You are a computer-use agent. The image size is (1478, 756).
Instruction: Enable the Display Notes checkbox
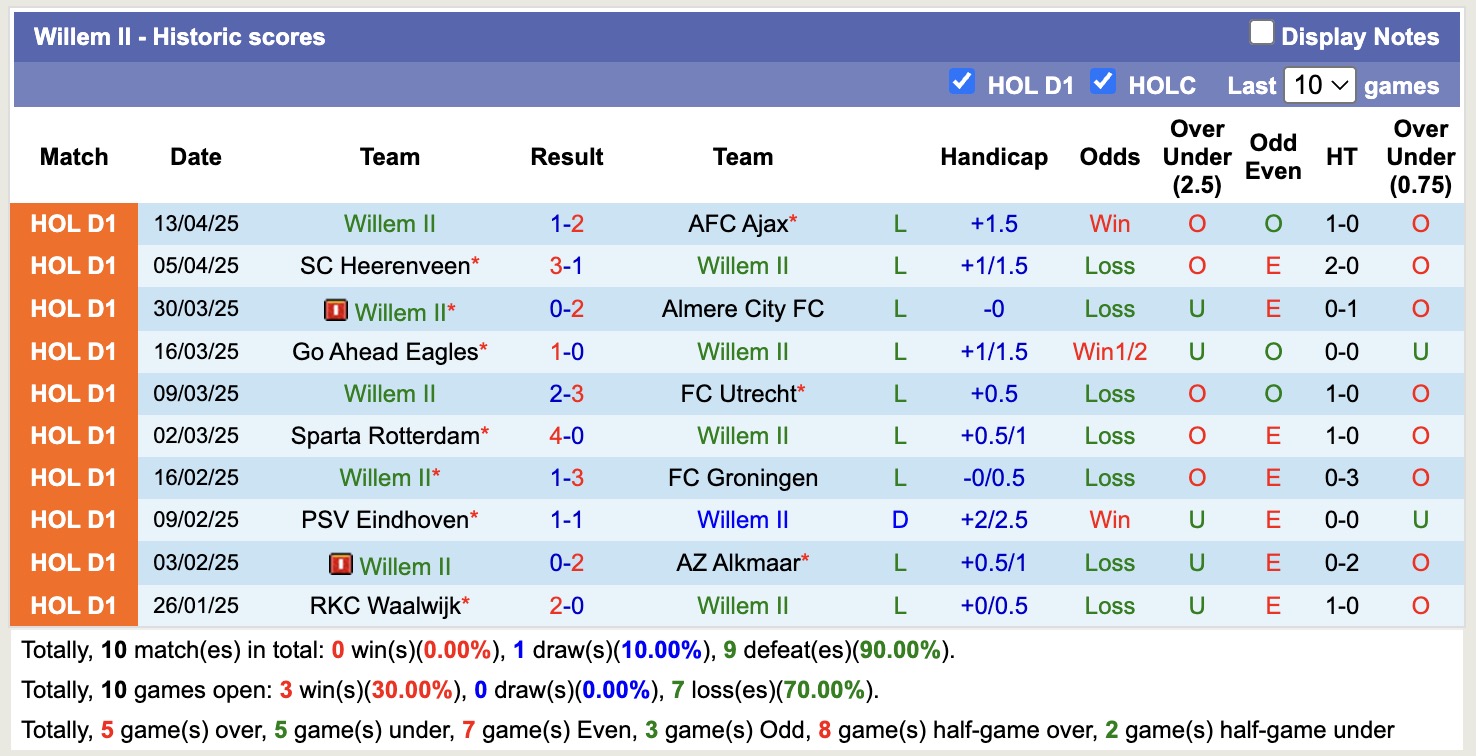1262,31
